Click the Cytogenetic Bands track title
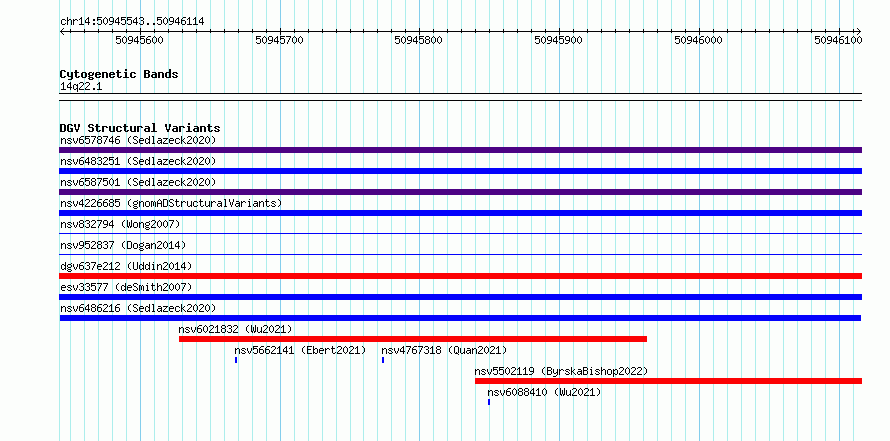890x441 pixels. pos(119,74)
